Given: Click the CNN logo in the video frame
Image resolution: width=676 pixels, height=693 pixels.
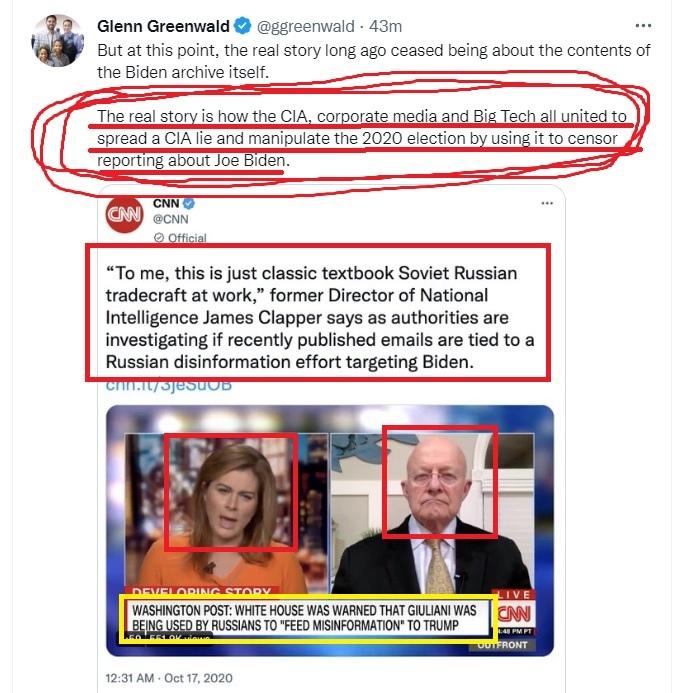Looking at the screenshot, I should tap(514, 614).
